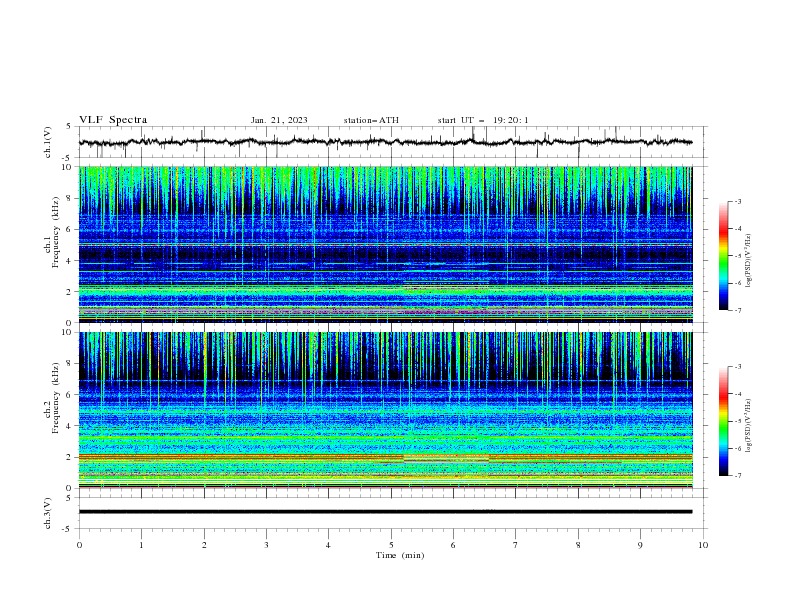Click the time axis tick label '2'
The width and height of the screenshot is (792, 612).
tap(204, 545)
